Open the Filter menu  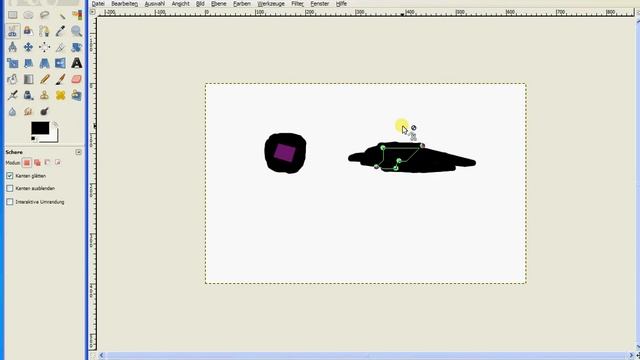point(297,4)
